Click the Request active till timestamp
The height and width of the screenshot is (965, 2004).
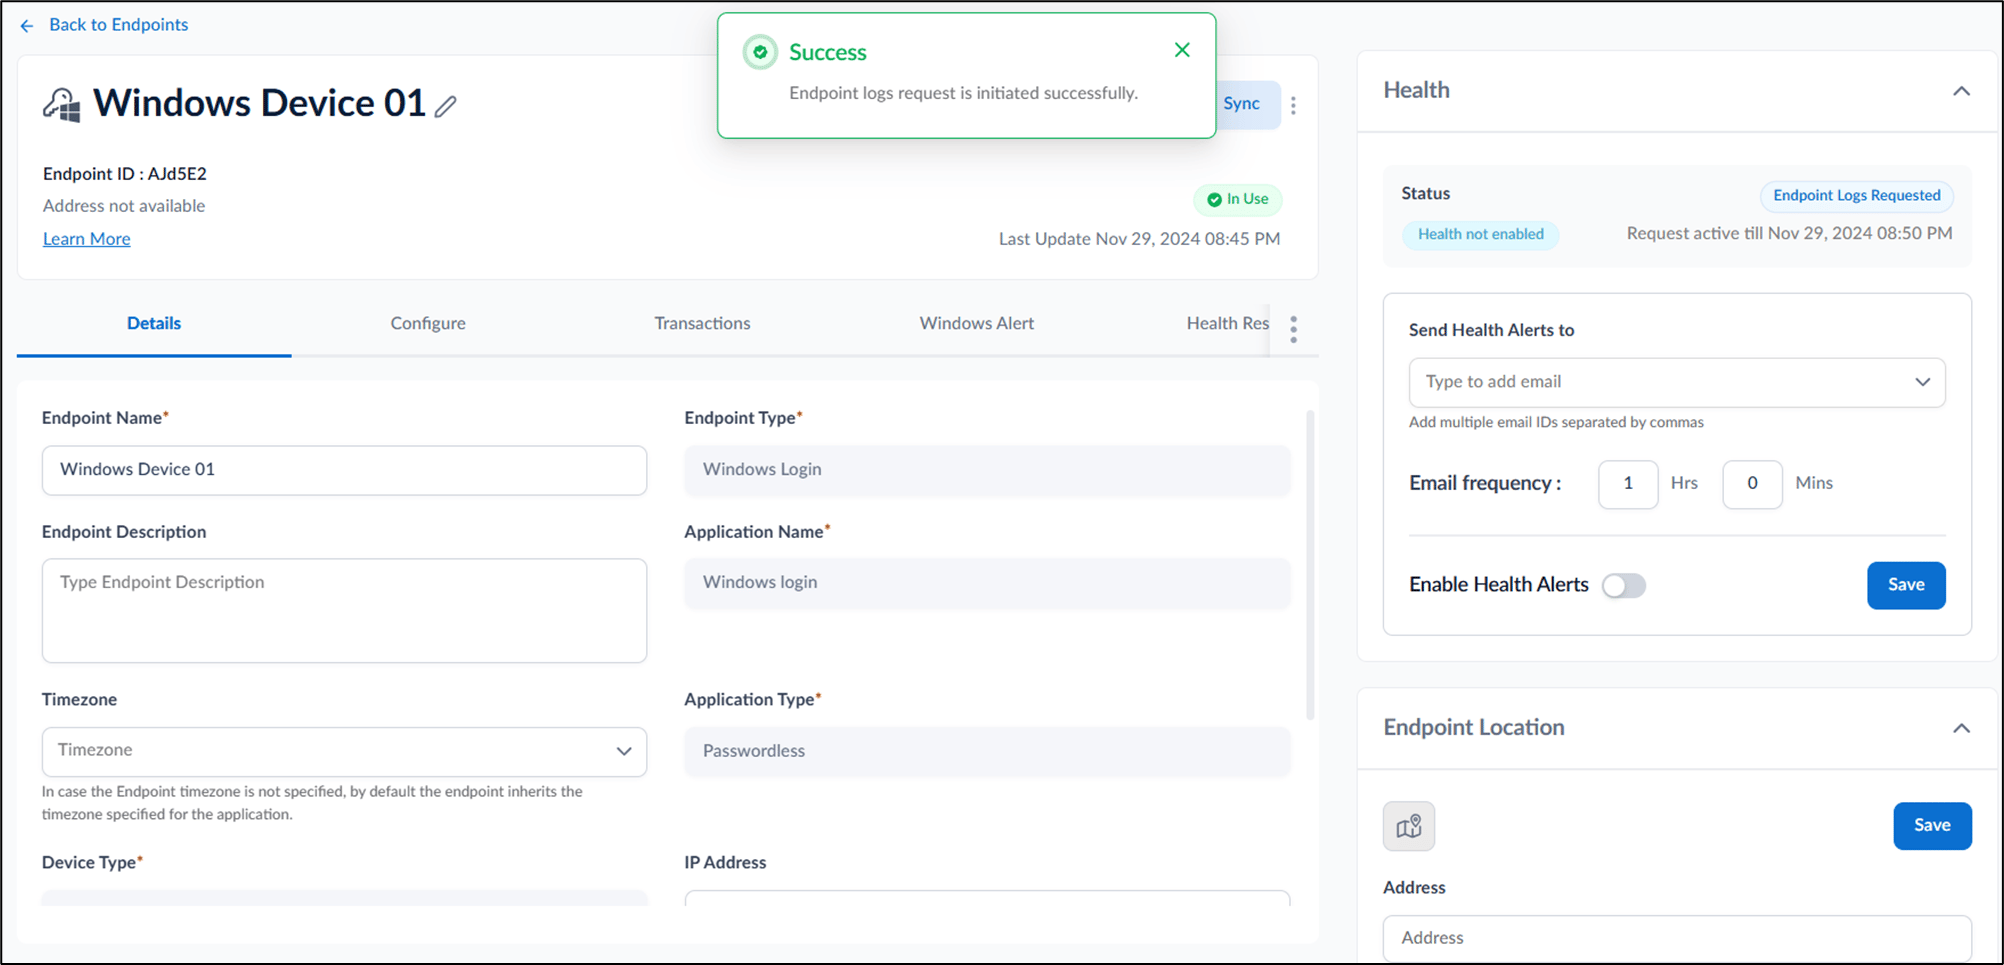[x=1789, y=234]
